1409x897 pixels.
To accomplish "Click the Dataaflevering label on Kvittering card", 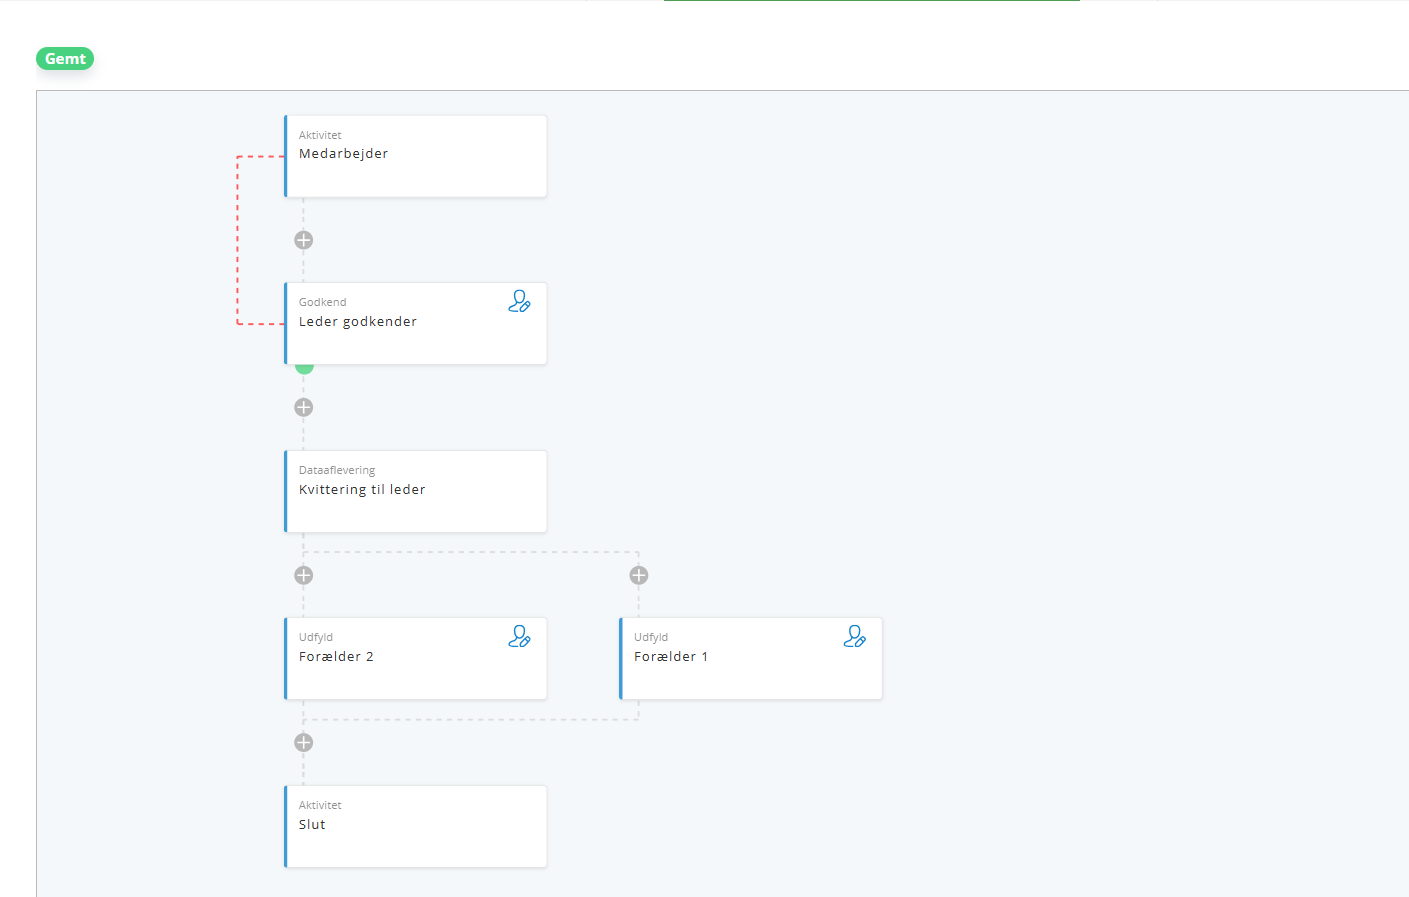I will [x=337, y=470].
